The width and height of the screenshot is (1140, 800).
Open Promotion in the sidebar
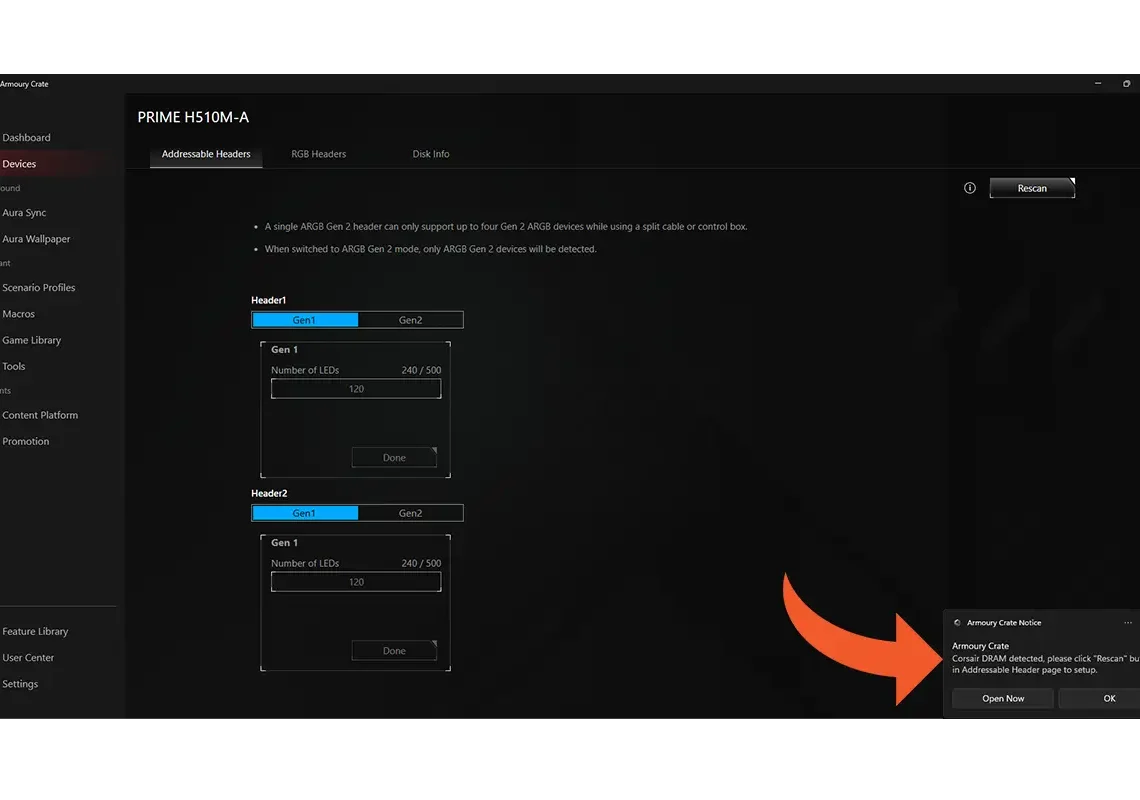(x=25, y=441)
